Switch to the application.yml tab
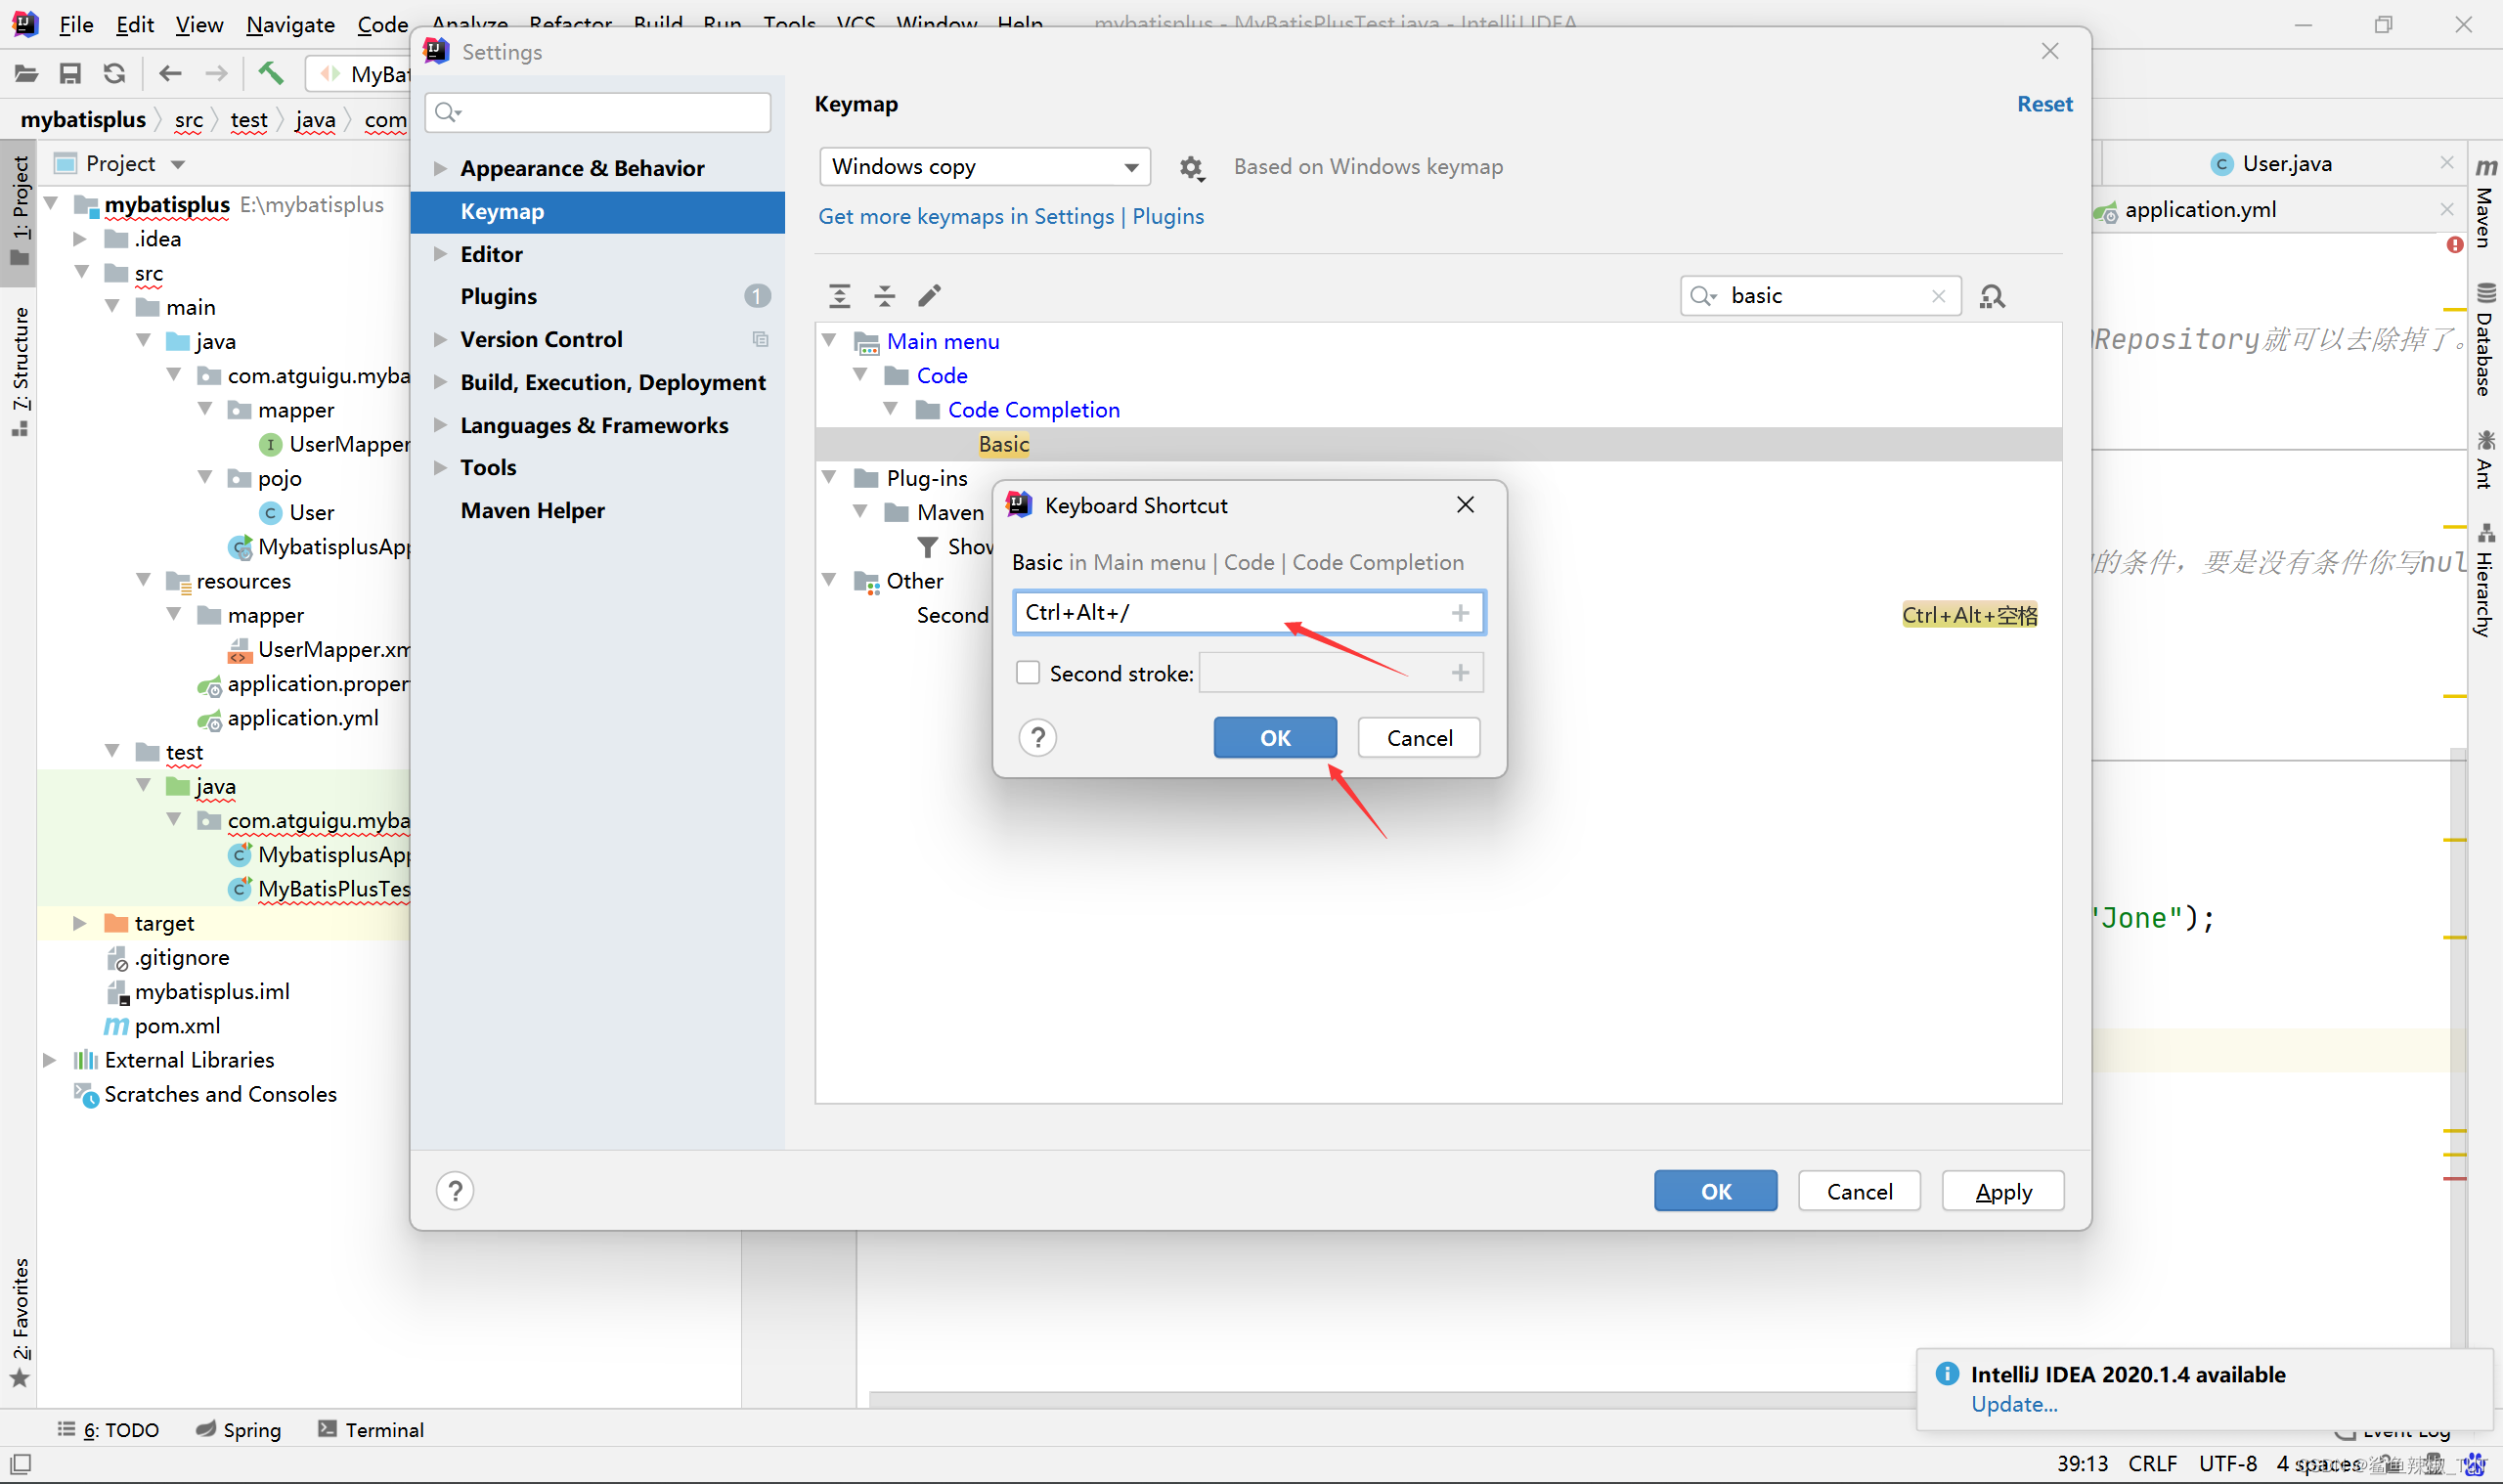Image resolution: width=2503 pixels, height=1484 pixels. (x=2199, y=210)
